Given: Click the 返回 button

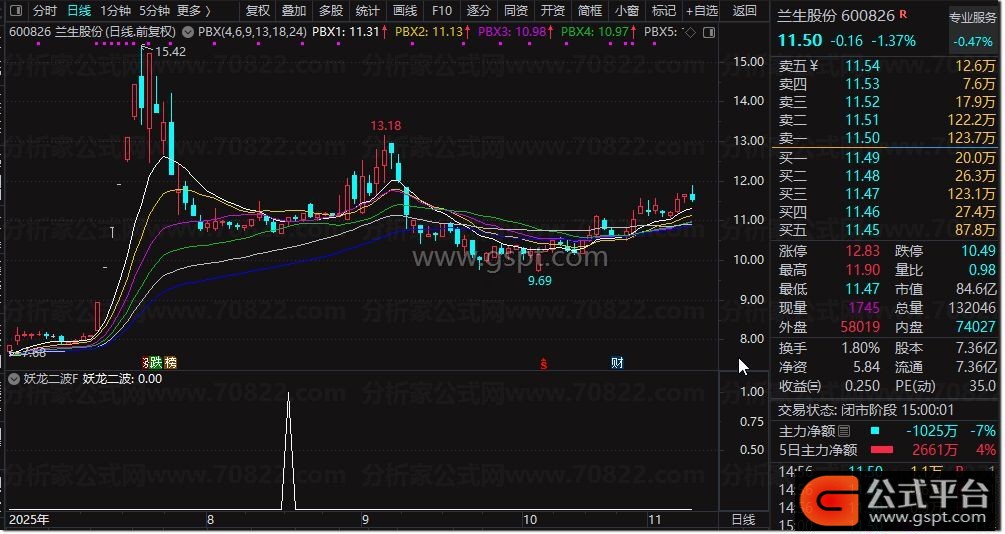Looking at the screenshot, I should [x=745, y=10].
